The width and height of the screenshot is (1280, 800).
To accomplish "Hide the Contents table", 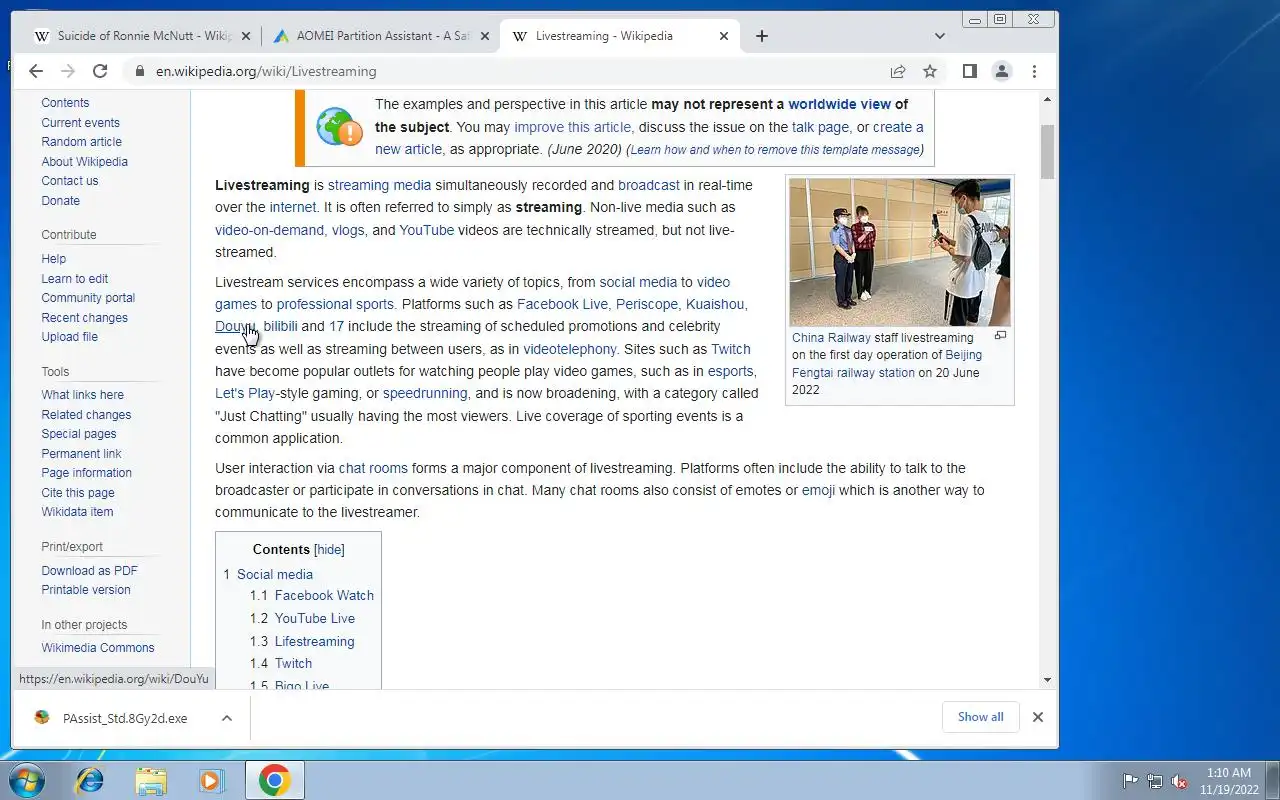I will 329,549.
